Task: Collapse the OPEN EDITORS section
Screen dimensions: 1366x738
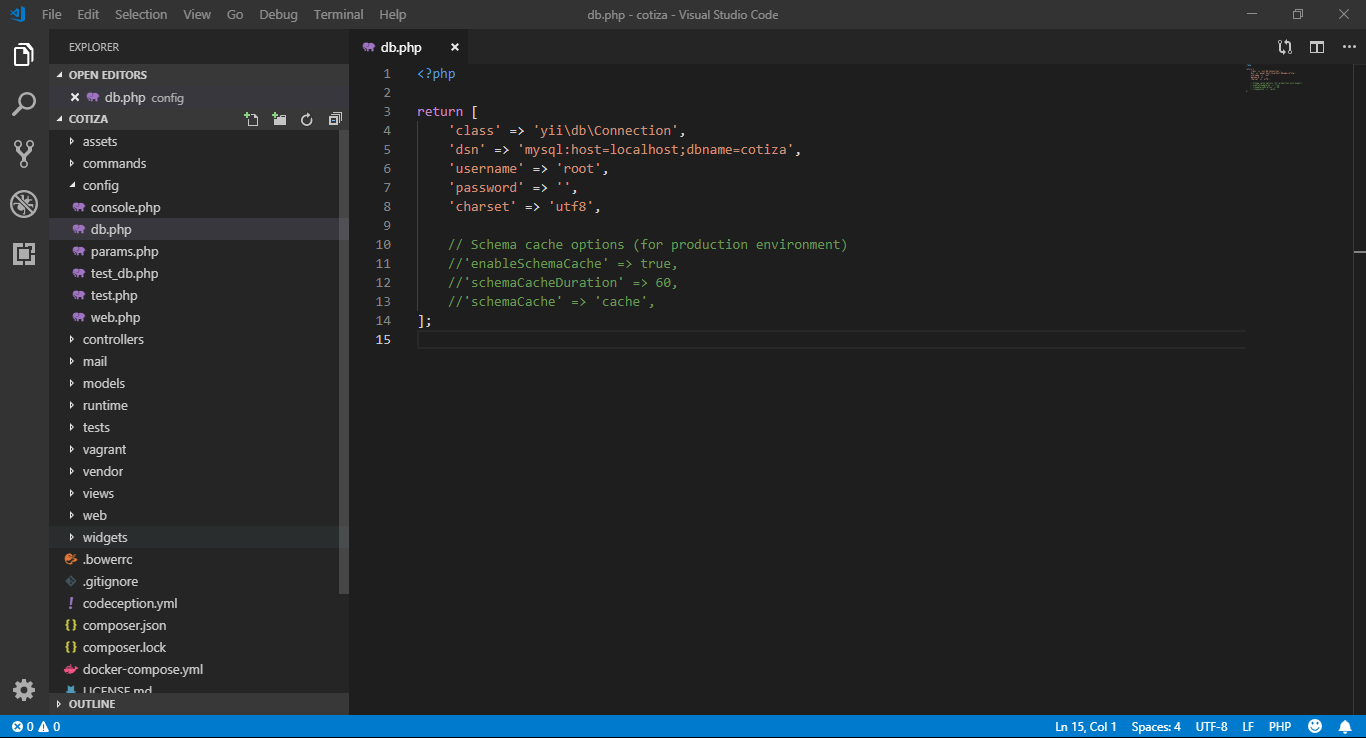Action: 107,75
